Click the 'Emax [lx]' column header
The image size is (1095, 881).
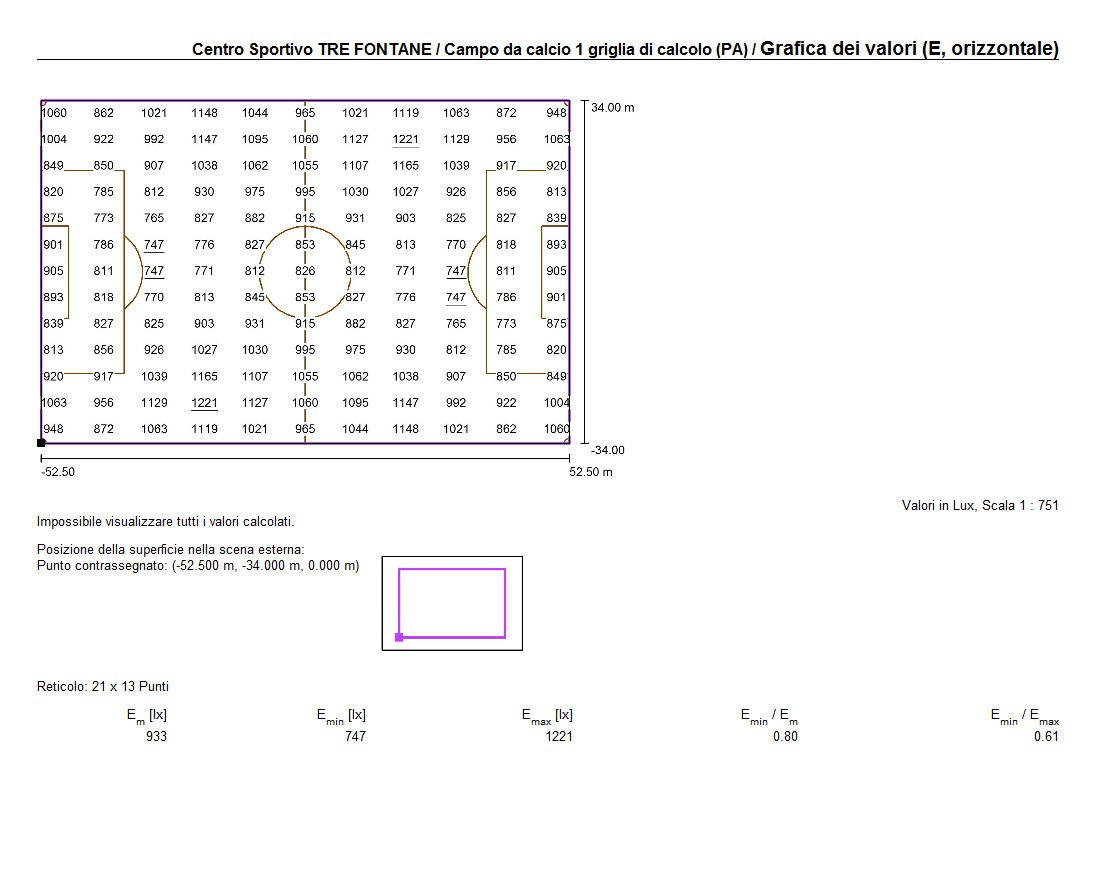tap(548, 716)
